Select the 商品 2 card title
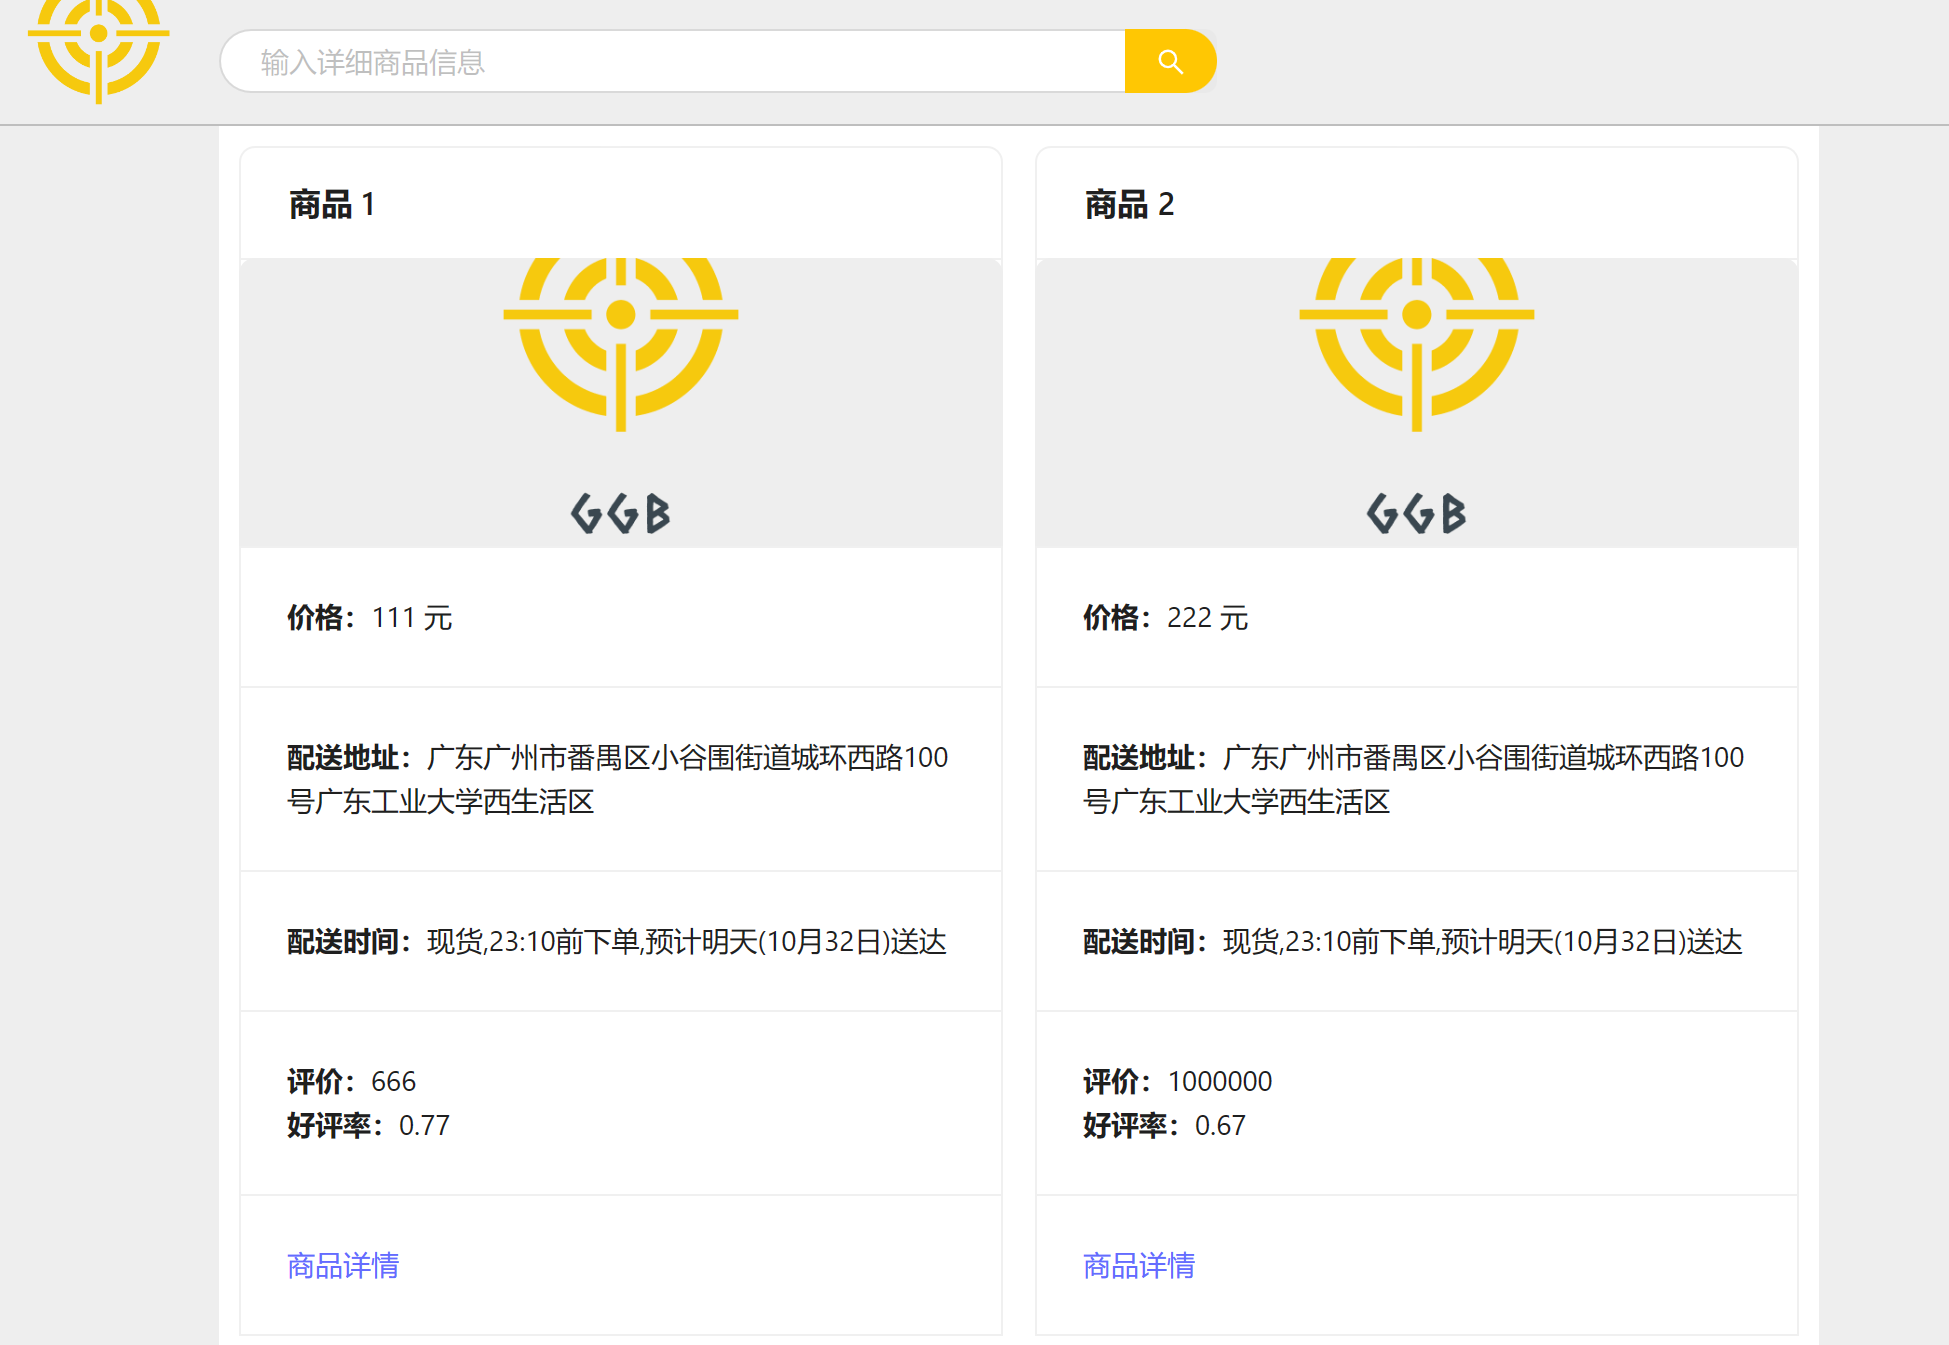The height and width of the screenshot is (1345, 1949). (x=1128, y=204)
